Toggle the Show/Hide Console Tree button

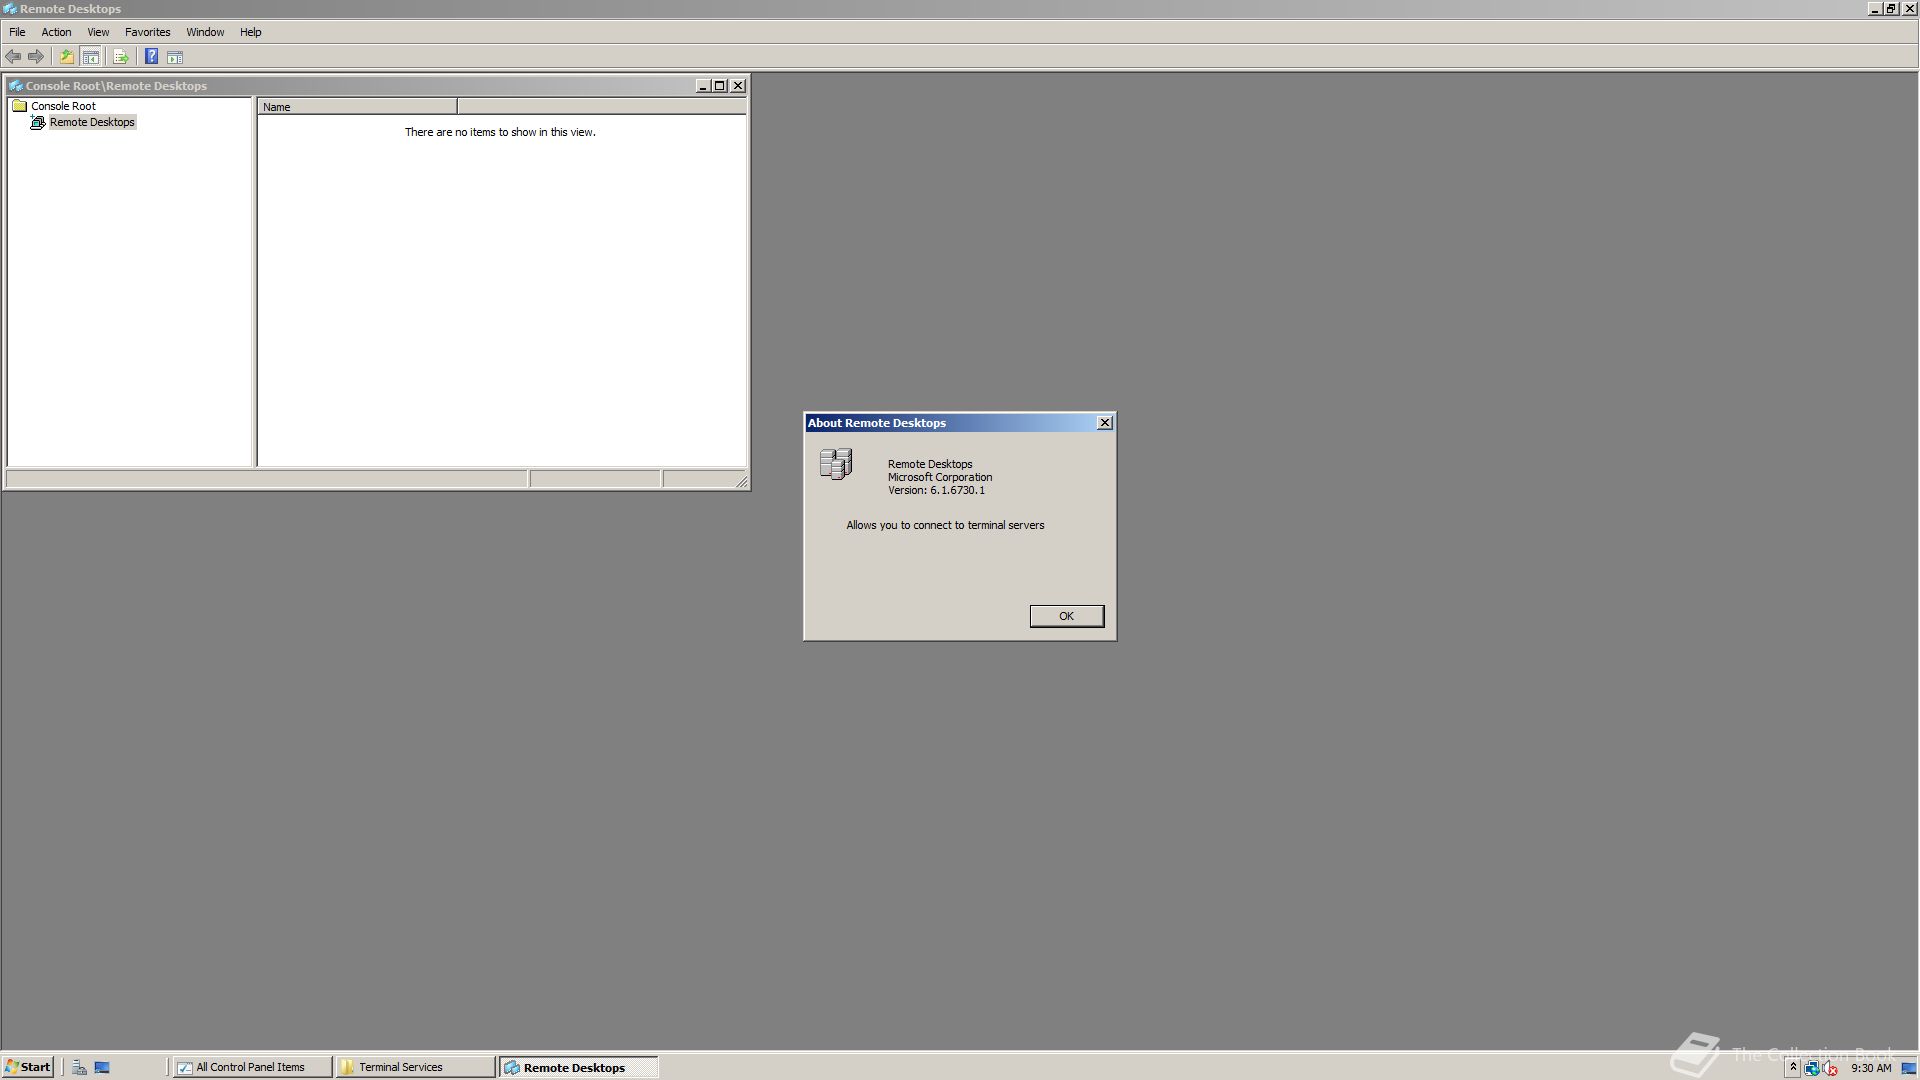[91, 57]
